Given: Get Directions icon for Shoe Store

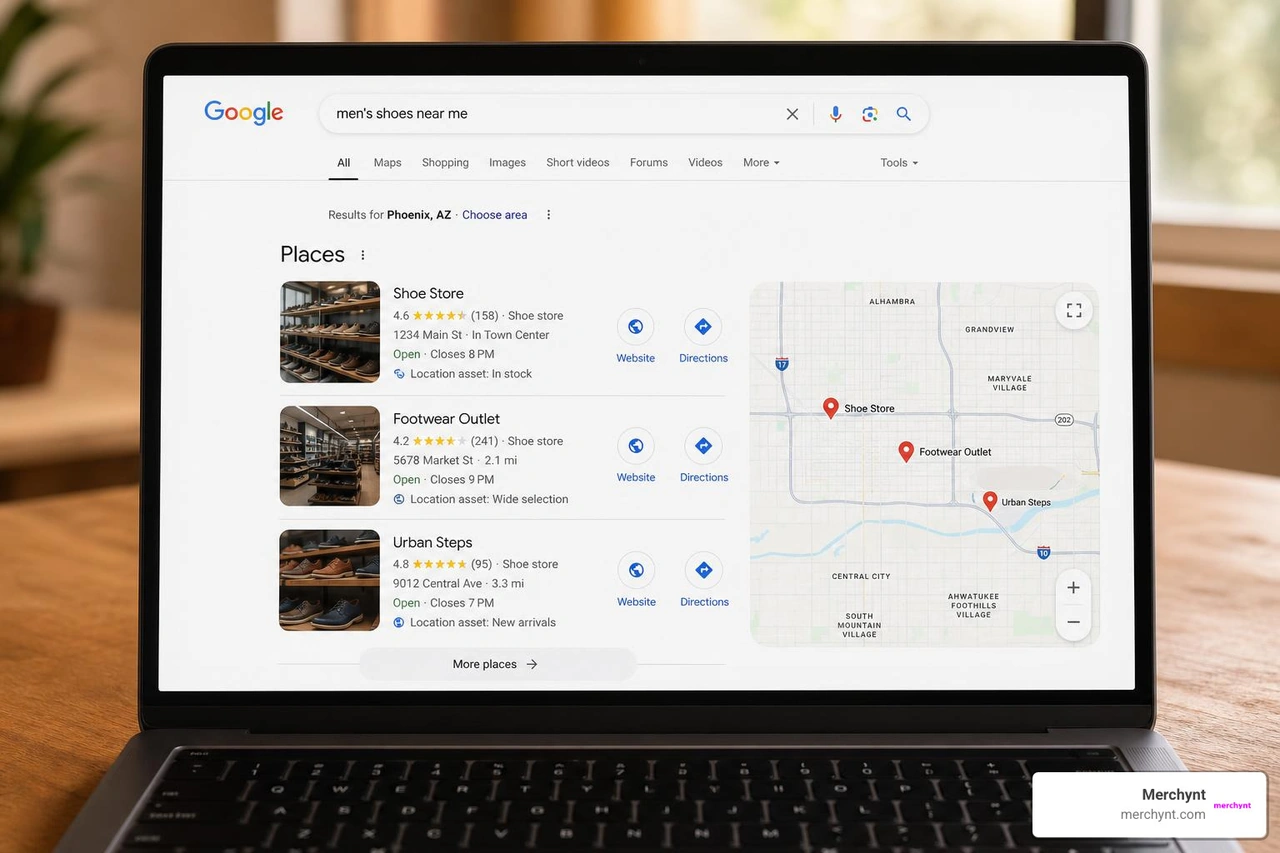Looking at the screenshot, I should (703, 326).
